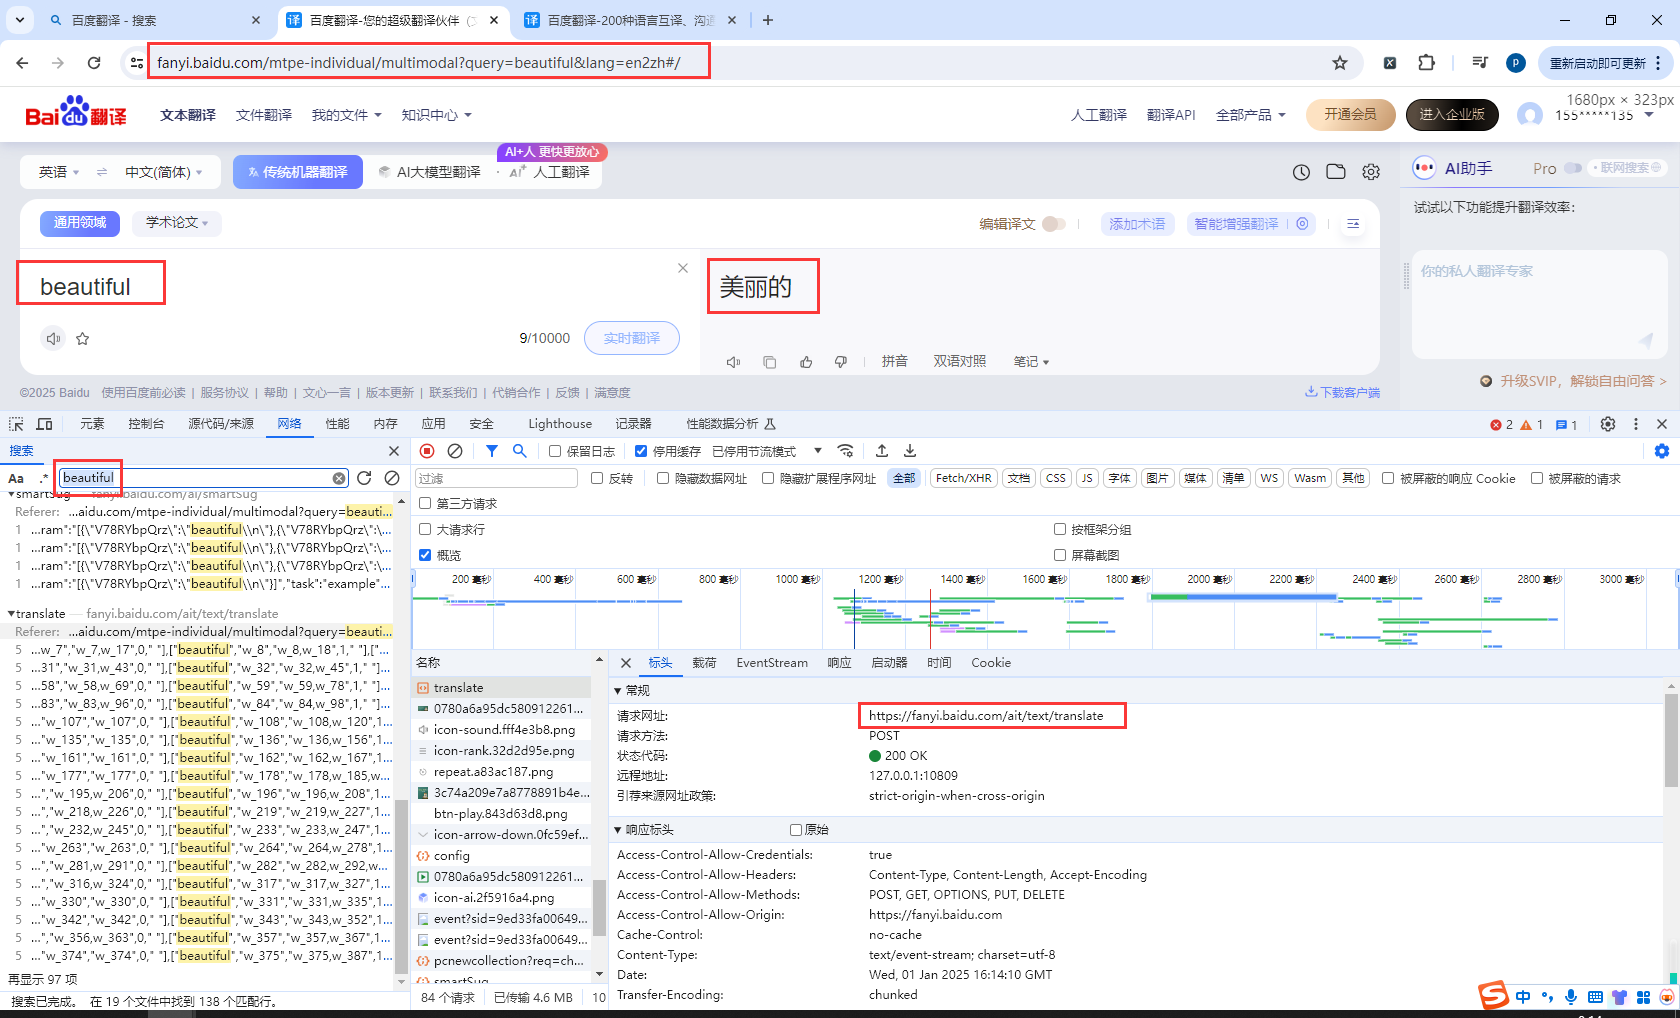Open the blue network settings gear
Viewport: 1680px width, 1018px height.
1662,451
